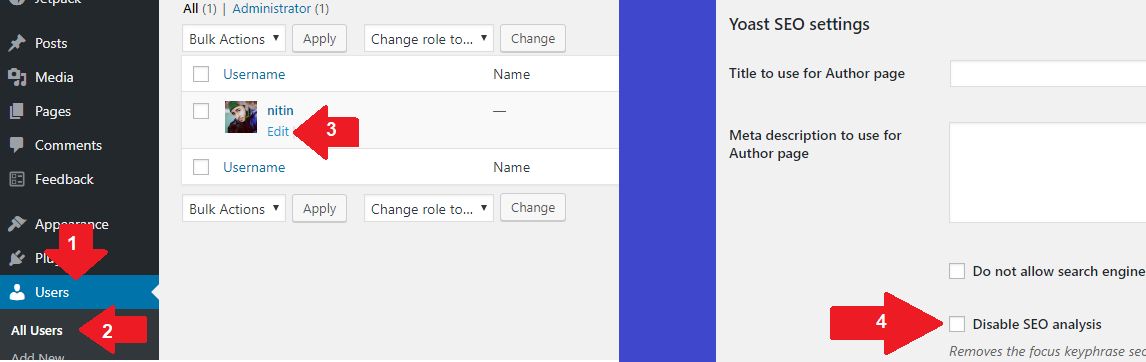This screenshot has width=1146, height=362.
Task: Click the Media library icon
Action: tap(16, 77)
